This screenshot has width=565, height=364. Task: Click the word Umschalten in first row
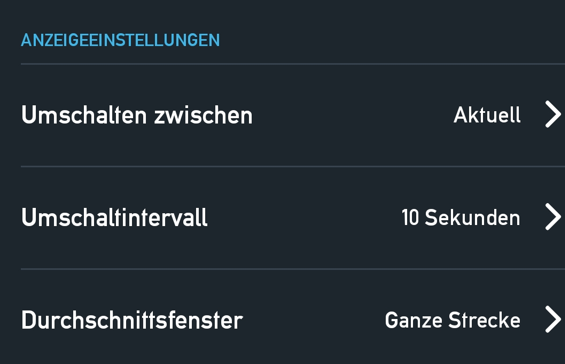click(84, 115)
